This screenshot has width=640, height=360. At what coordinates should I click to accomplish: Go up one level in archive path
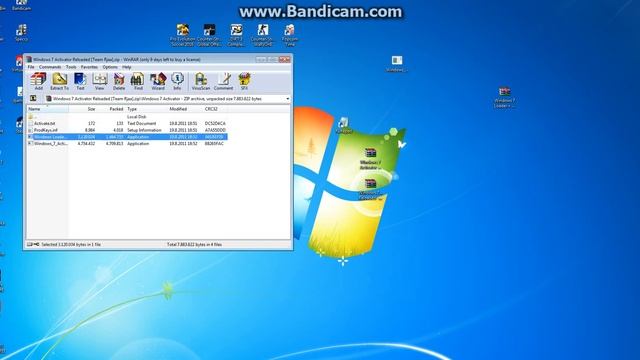33,98
